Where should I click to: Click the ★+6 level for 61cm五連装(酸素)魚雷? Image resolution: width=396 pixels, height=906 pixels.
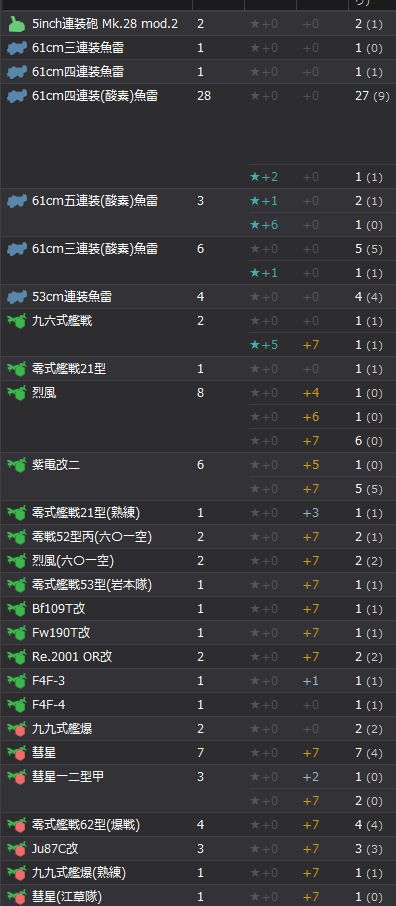264,225
